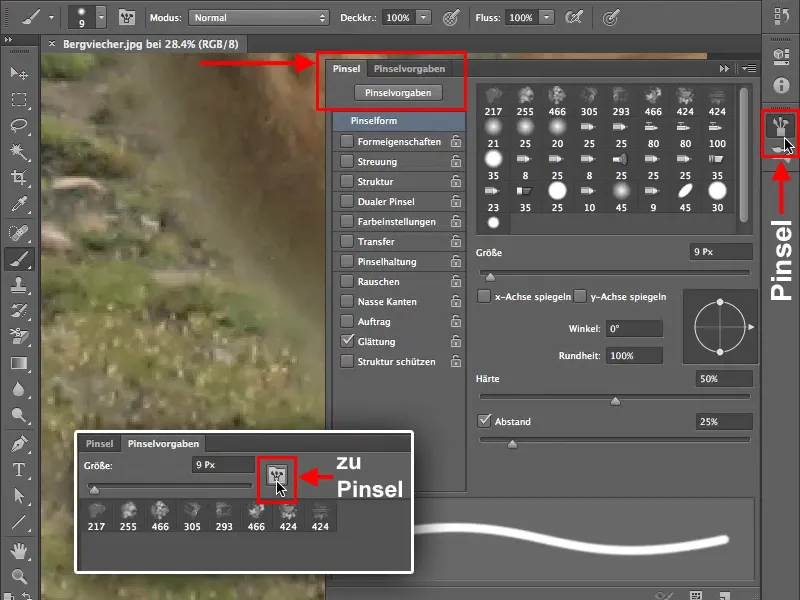
Task: Open the brush panel flyout menu
Action: point(749,68)
